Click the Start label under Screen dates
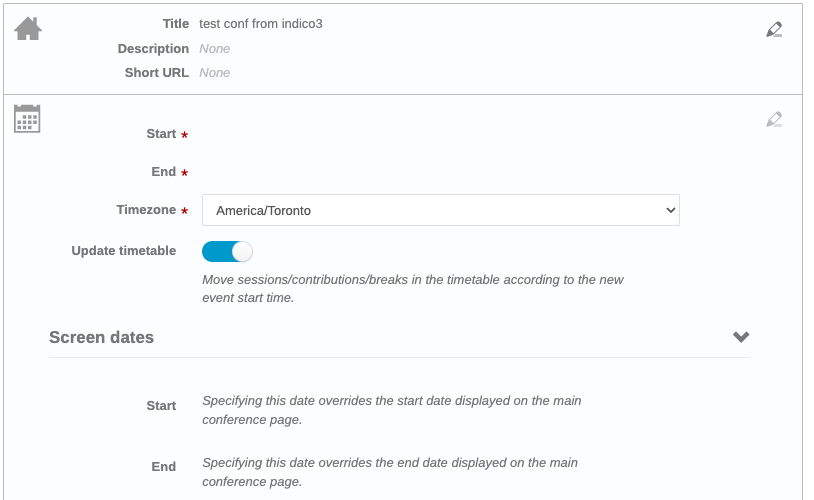The width and height of the screenshot is (814, 500). point(161,406)
